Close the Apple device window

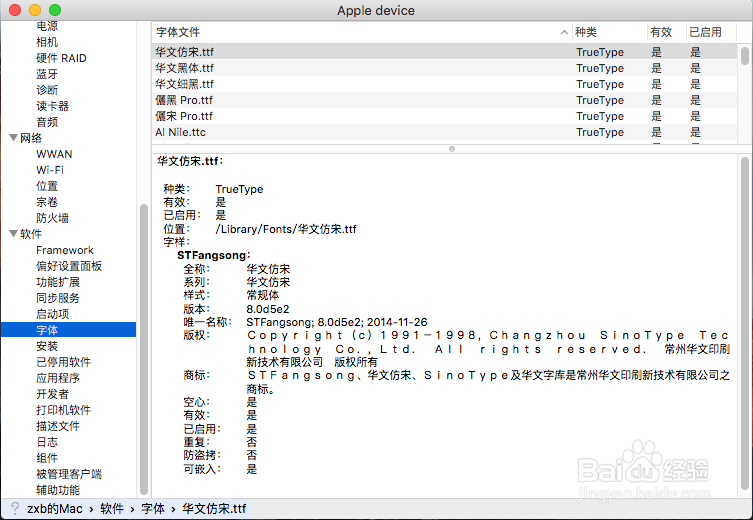click(15, 10)
